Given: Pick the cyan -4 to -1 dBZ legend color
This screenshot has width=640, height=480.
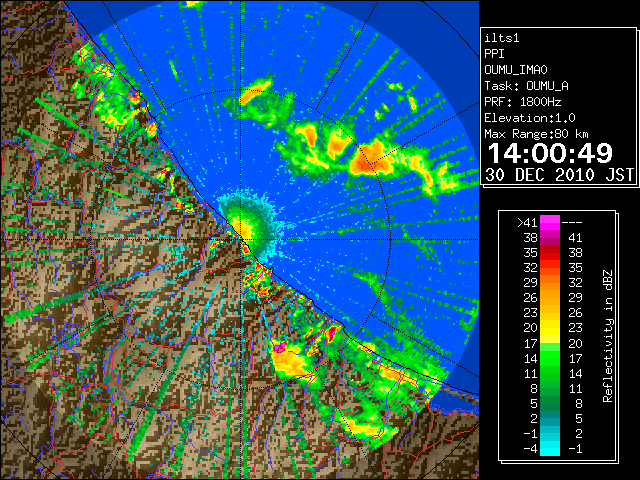Looking at the screenshot, I should pos(550,449).
